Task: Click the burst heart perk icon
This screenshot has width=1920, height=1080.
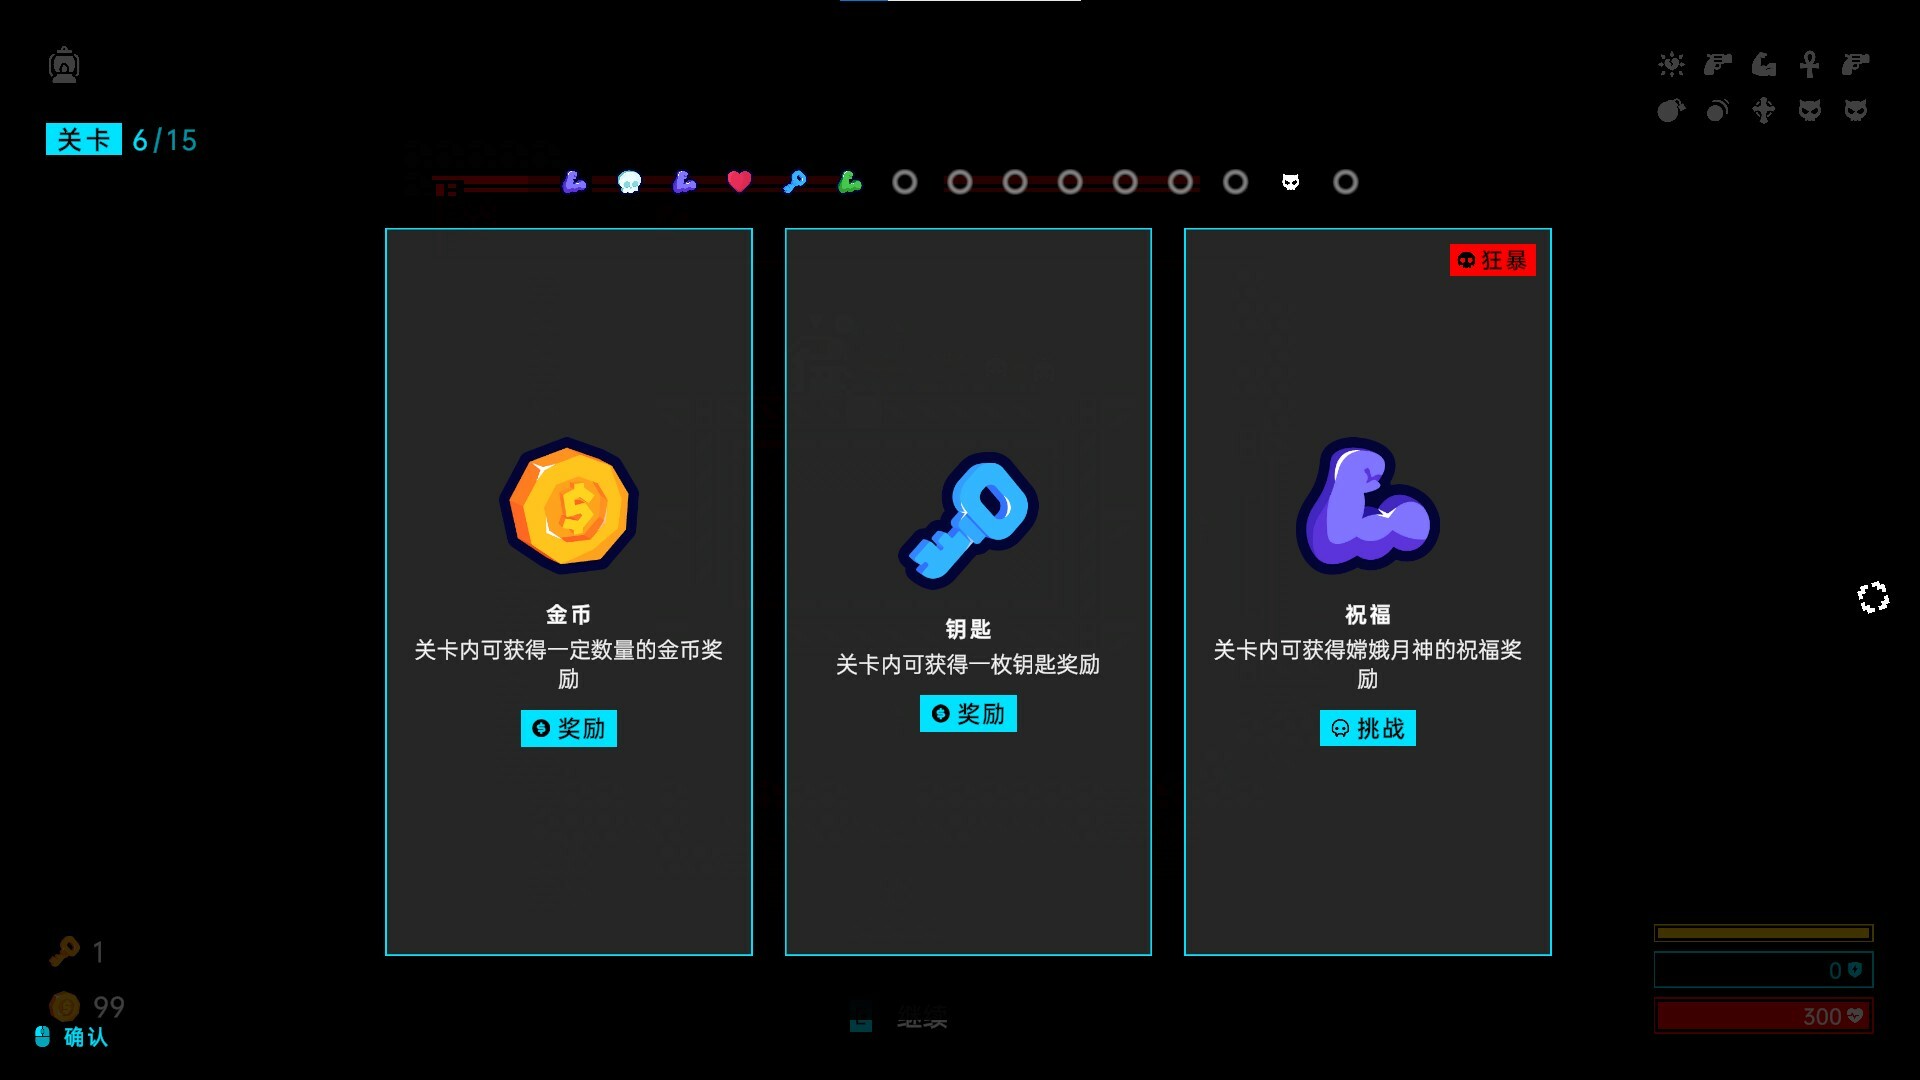Action: pos(1671,65)
